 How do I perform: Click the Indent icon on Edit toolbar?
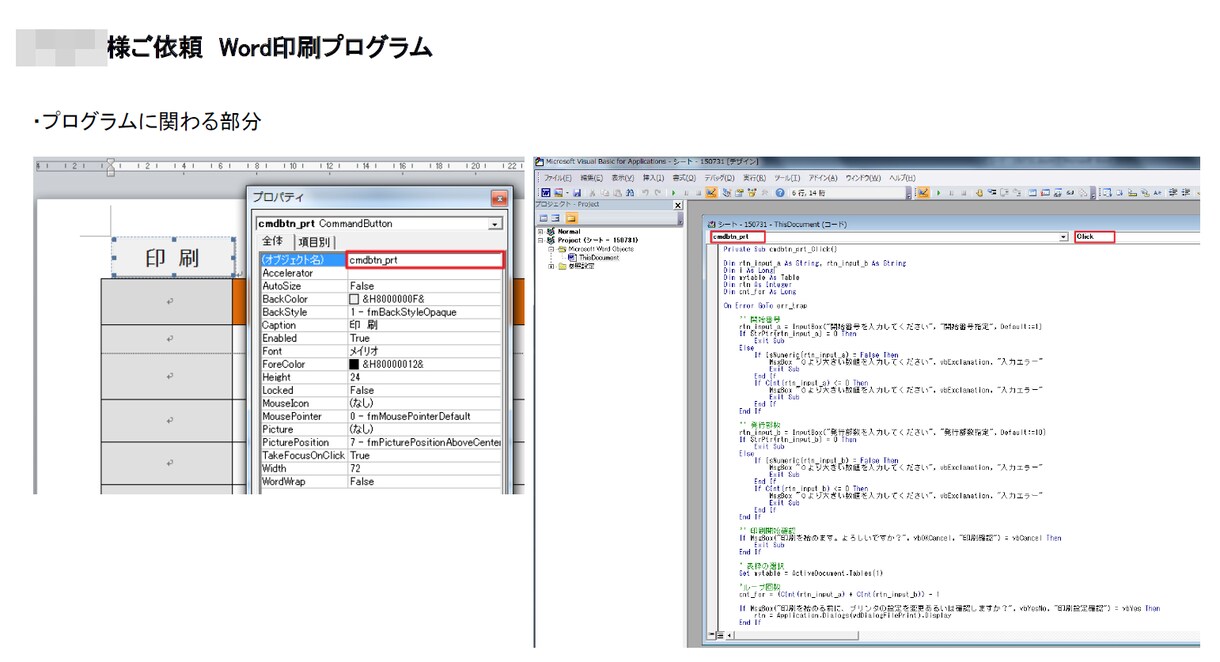1171,192
